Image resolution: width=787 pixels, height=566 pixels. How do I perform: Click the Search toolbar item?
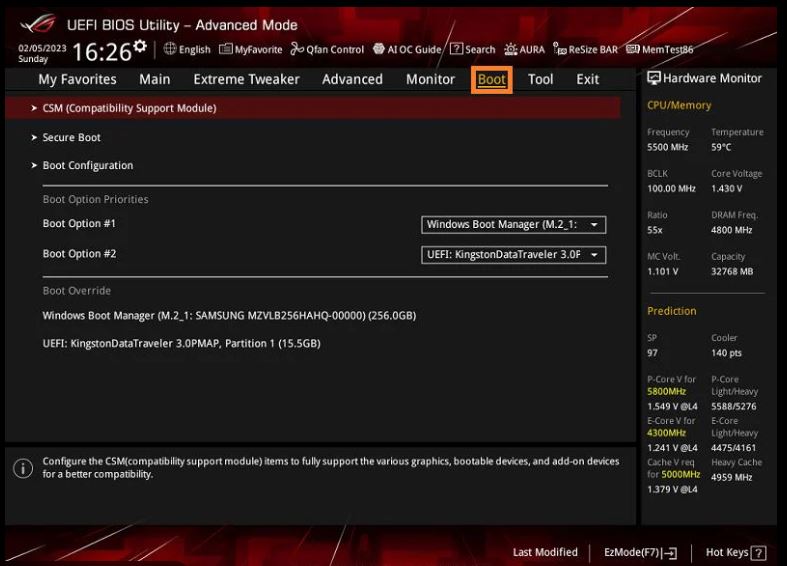pyautogui.click(x=473, y=49)
